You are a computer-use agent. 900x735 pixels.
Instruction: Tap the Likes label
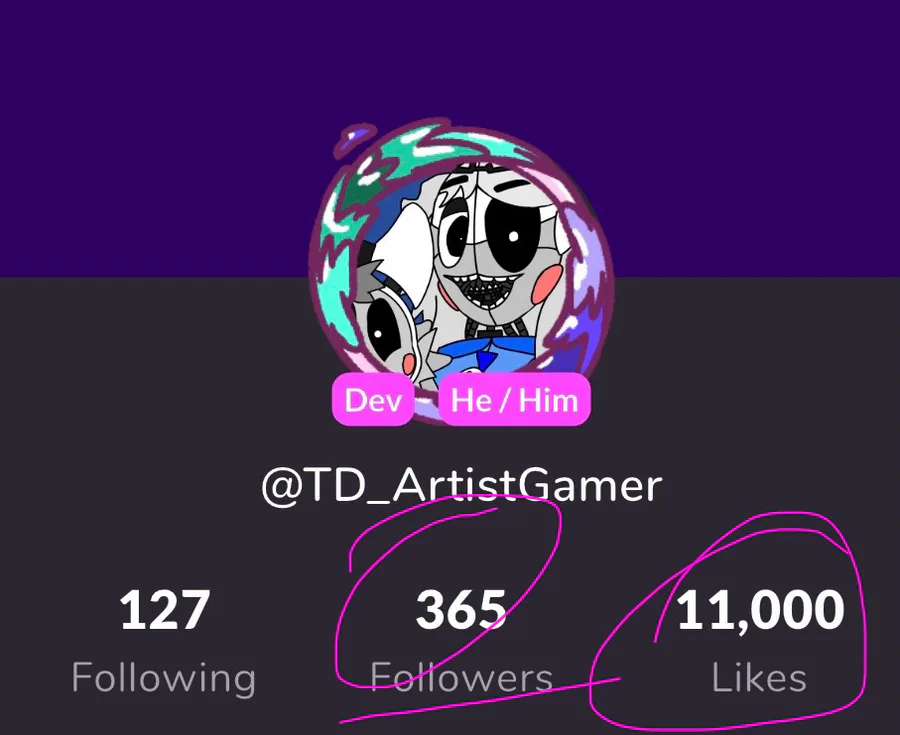point(759,678)
